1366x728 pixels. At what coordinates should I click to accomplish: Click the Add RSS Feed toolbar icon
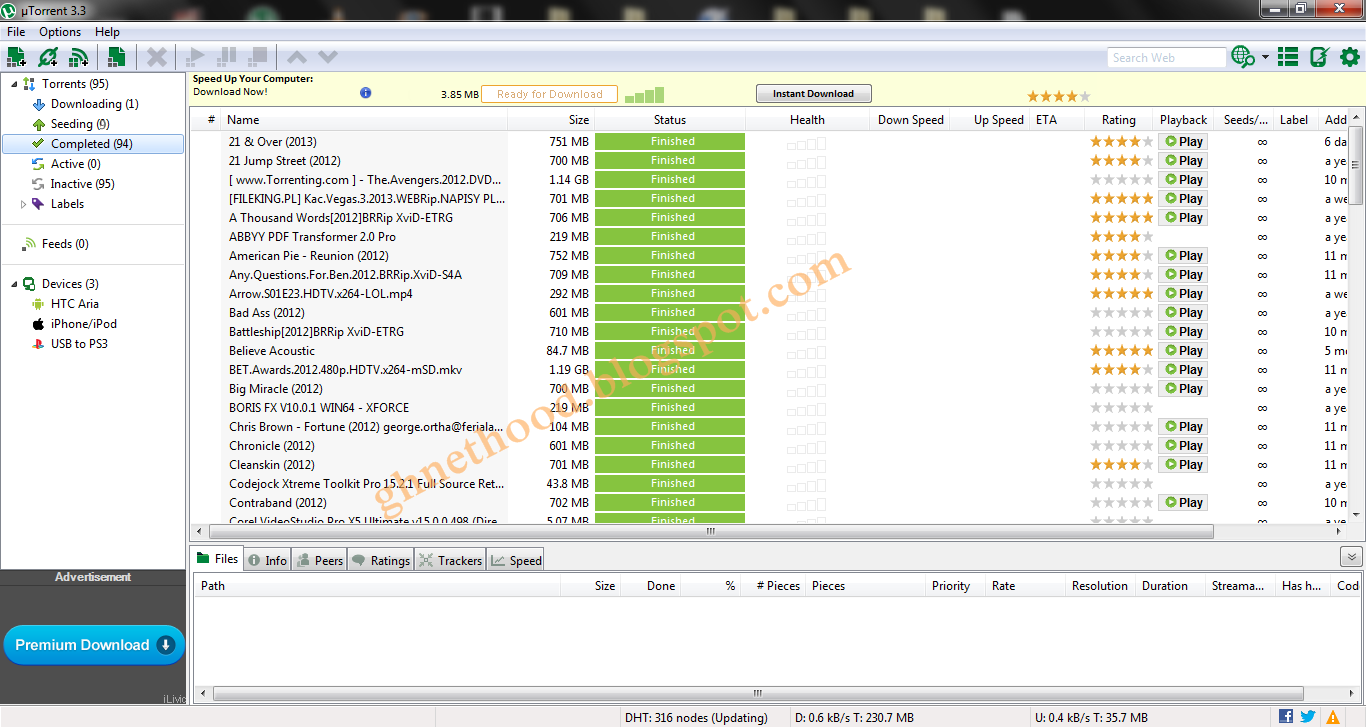click(78, 57)
